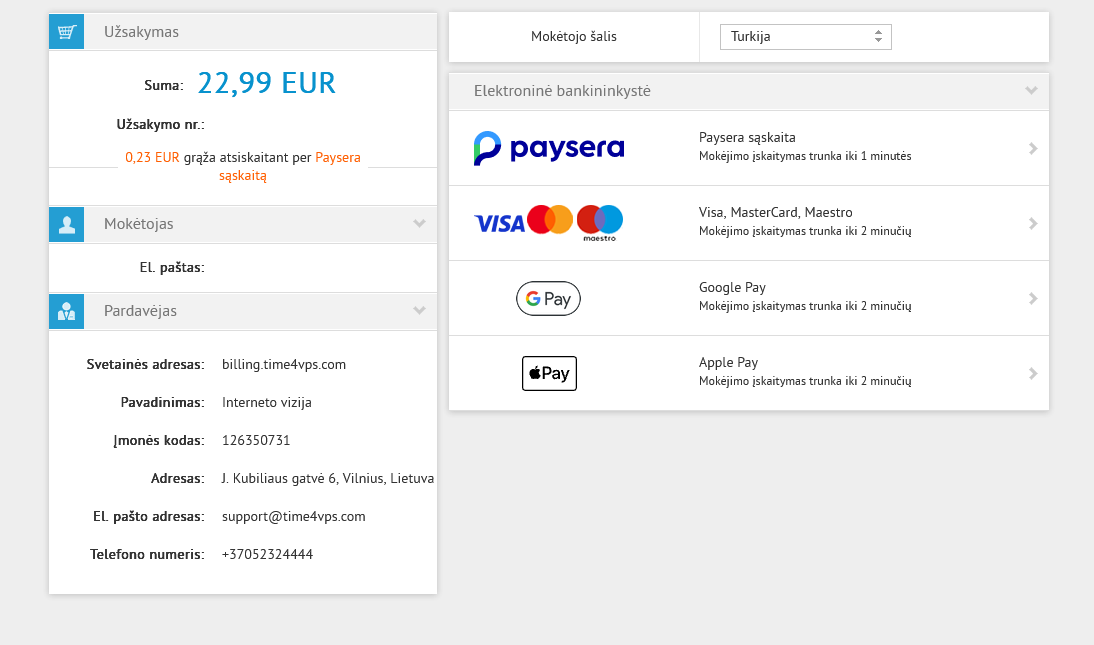Click phone number +37052324444

267,554
